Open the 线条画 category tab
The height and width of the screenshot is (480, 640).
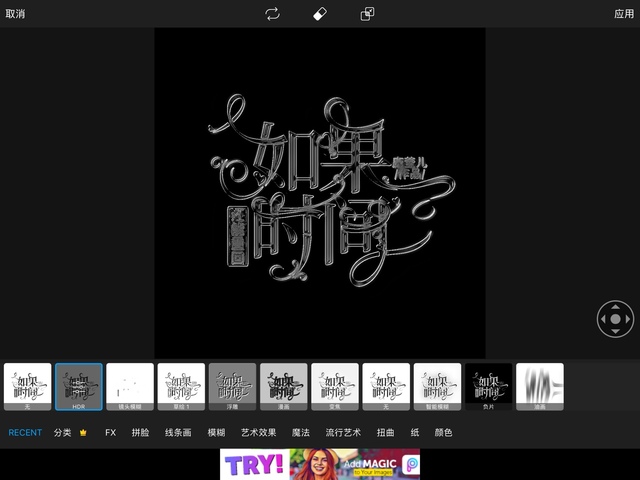(x=178, y=433)
